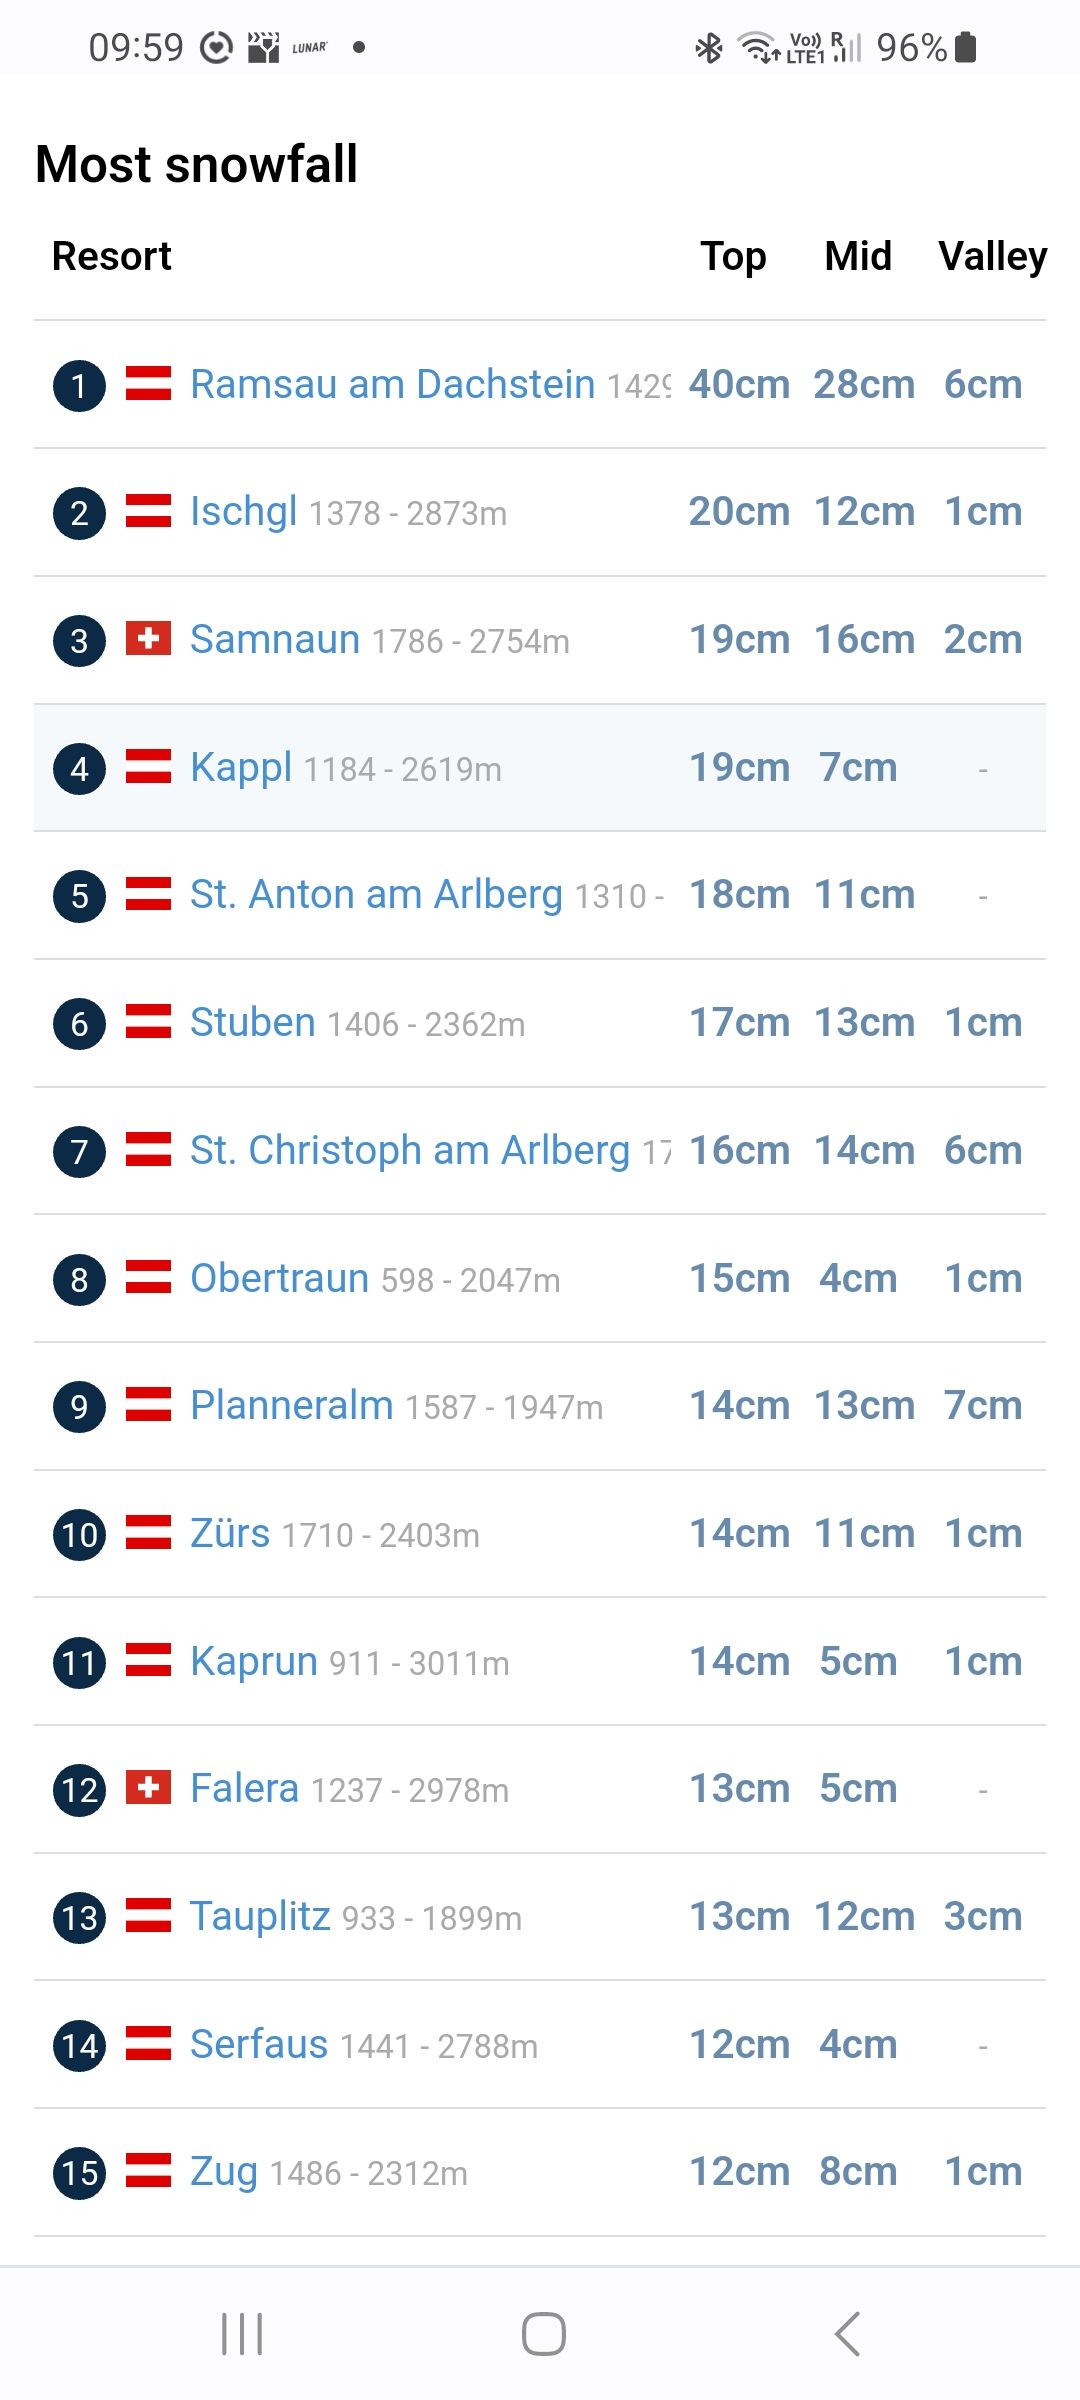Viewport: 1080px width, 2400px height.
Task: Open St. Anton am Arlberg resort
Action: tap(376, 894)
